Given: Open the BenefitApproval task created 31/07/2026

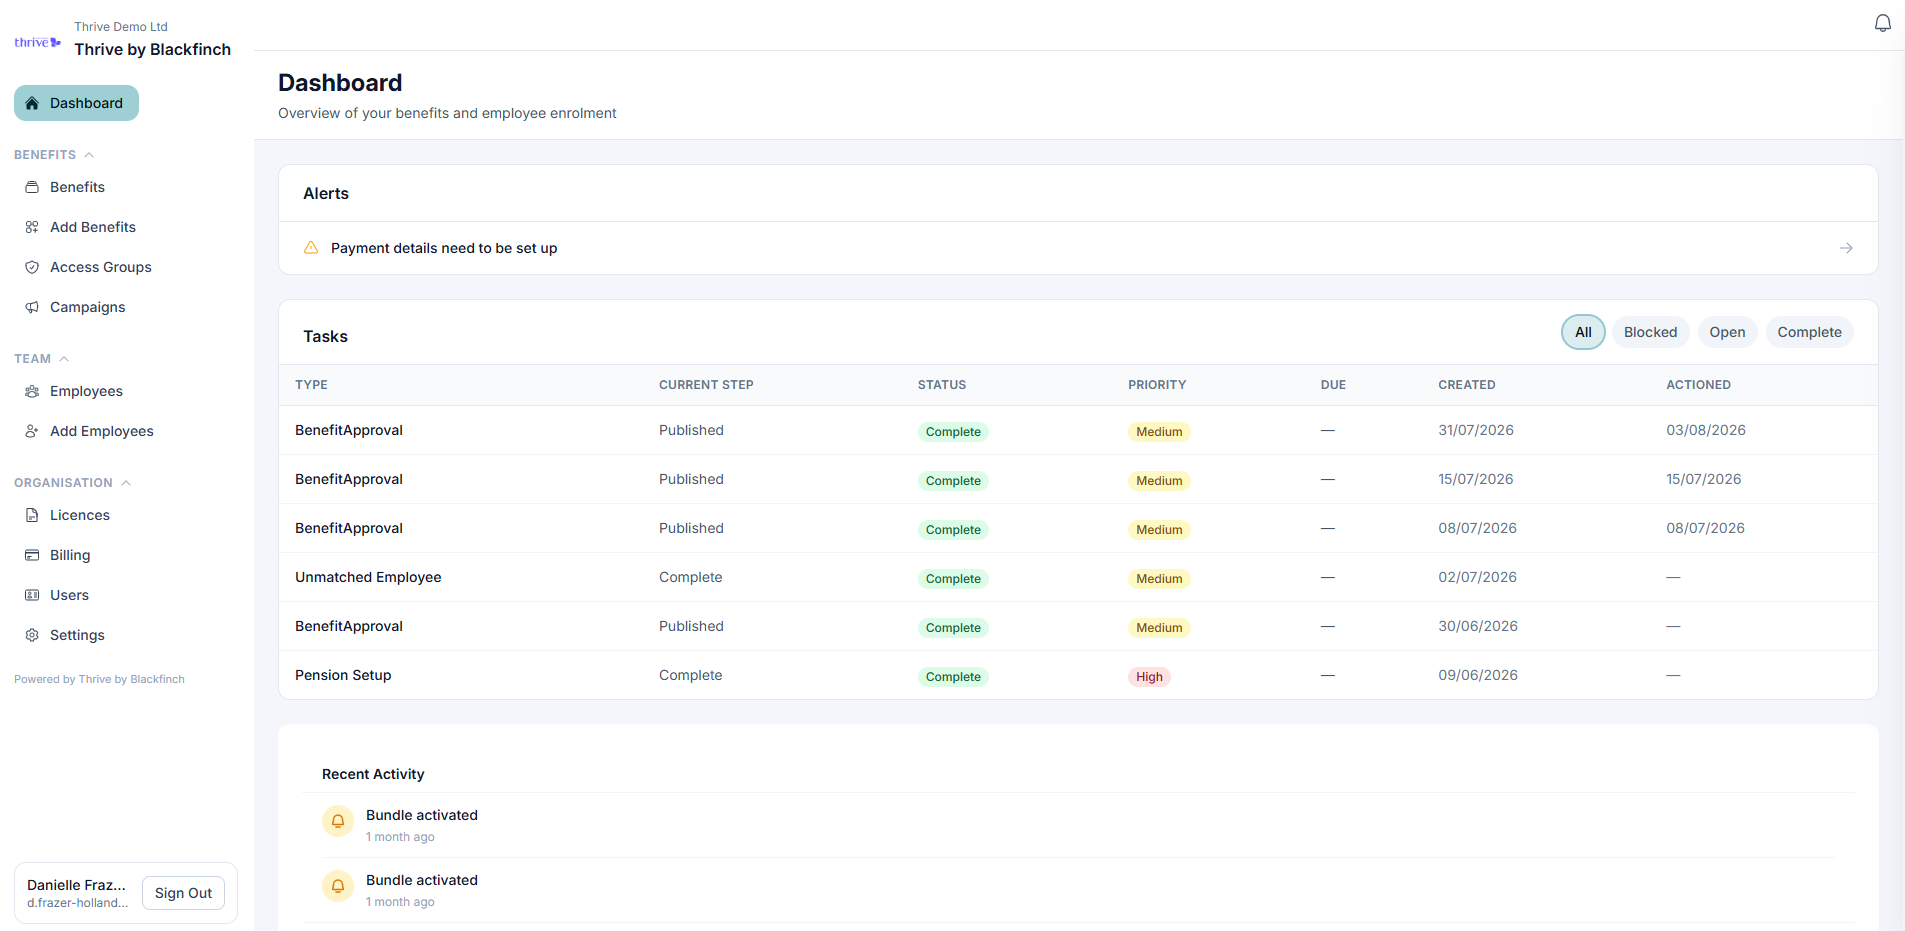Looking at the screenshot, I should [x=1078, y=430].
